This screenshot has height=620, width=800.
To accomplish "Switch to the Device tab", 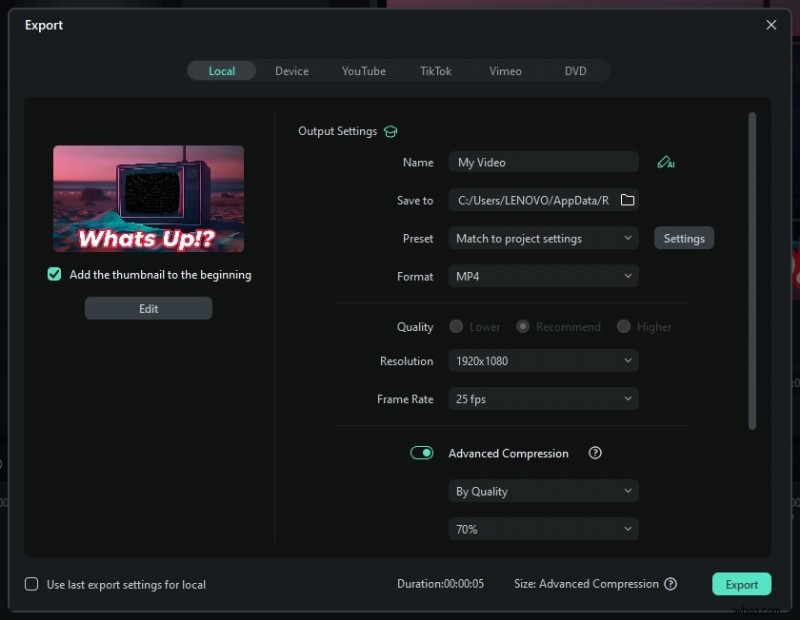I will (292, 71).
